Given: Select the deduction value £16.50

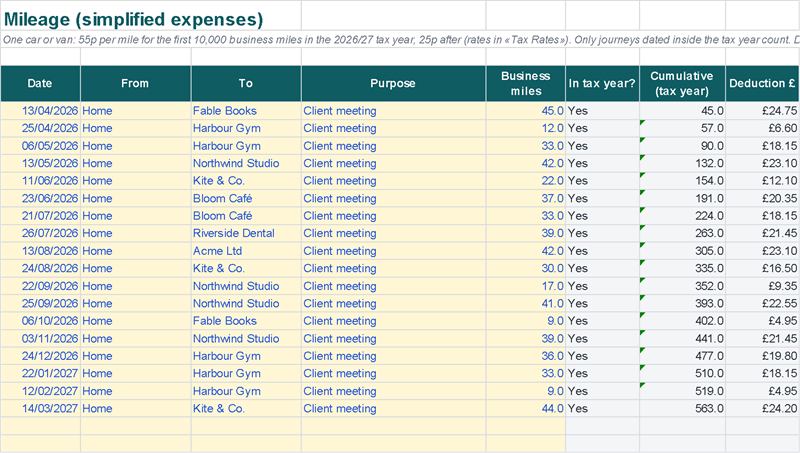Looking at the screenshot, I should click(x=763, y=268).
